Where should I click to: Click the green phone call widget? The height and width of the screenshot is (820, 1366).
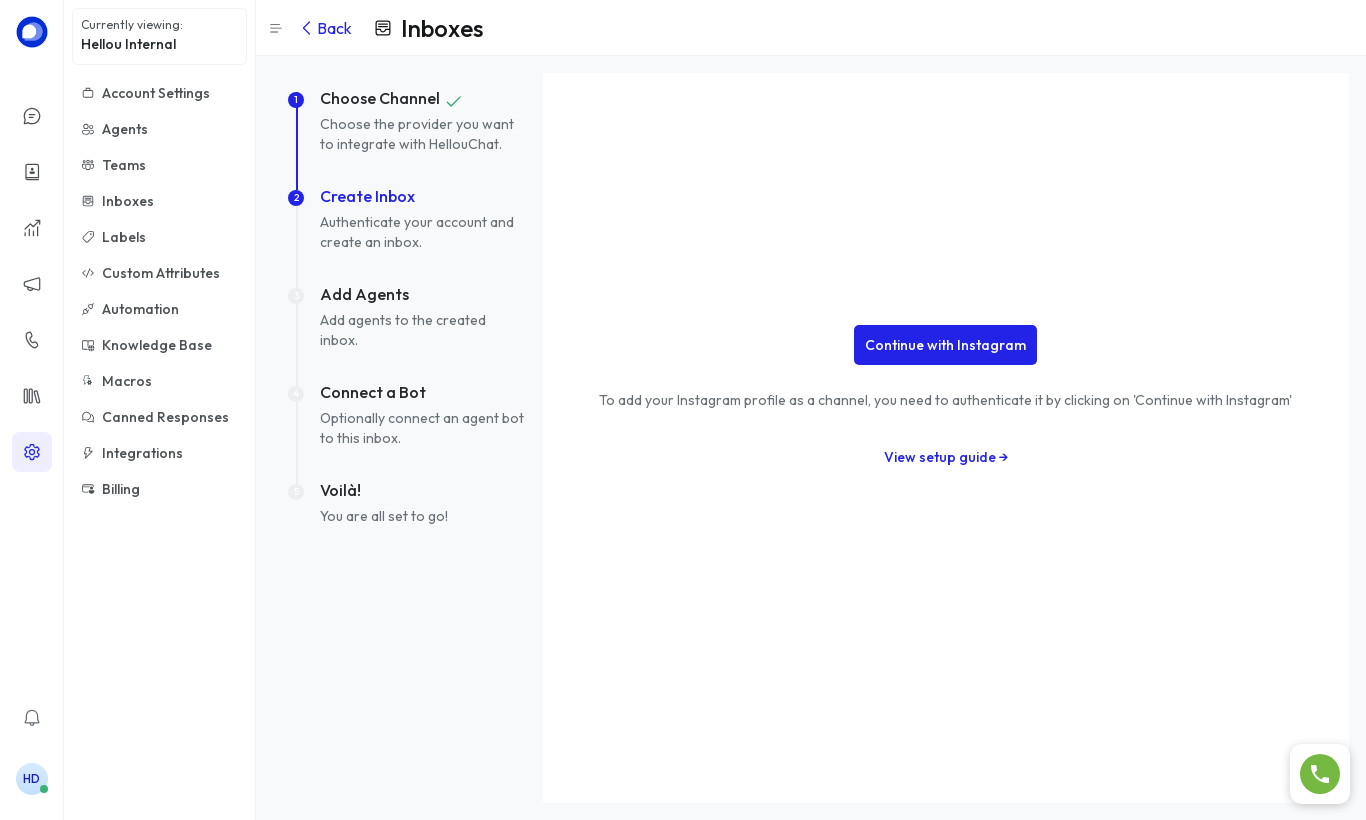pos(1320,774)
